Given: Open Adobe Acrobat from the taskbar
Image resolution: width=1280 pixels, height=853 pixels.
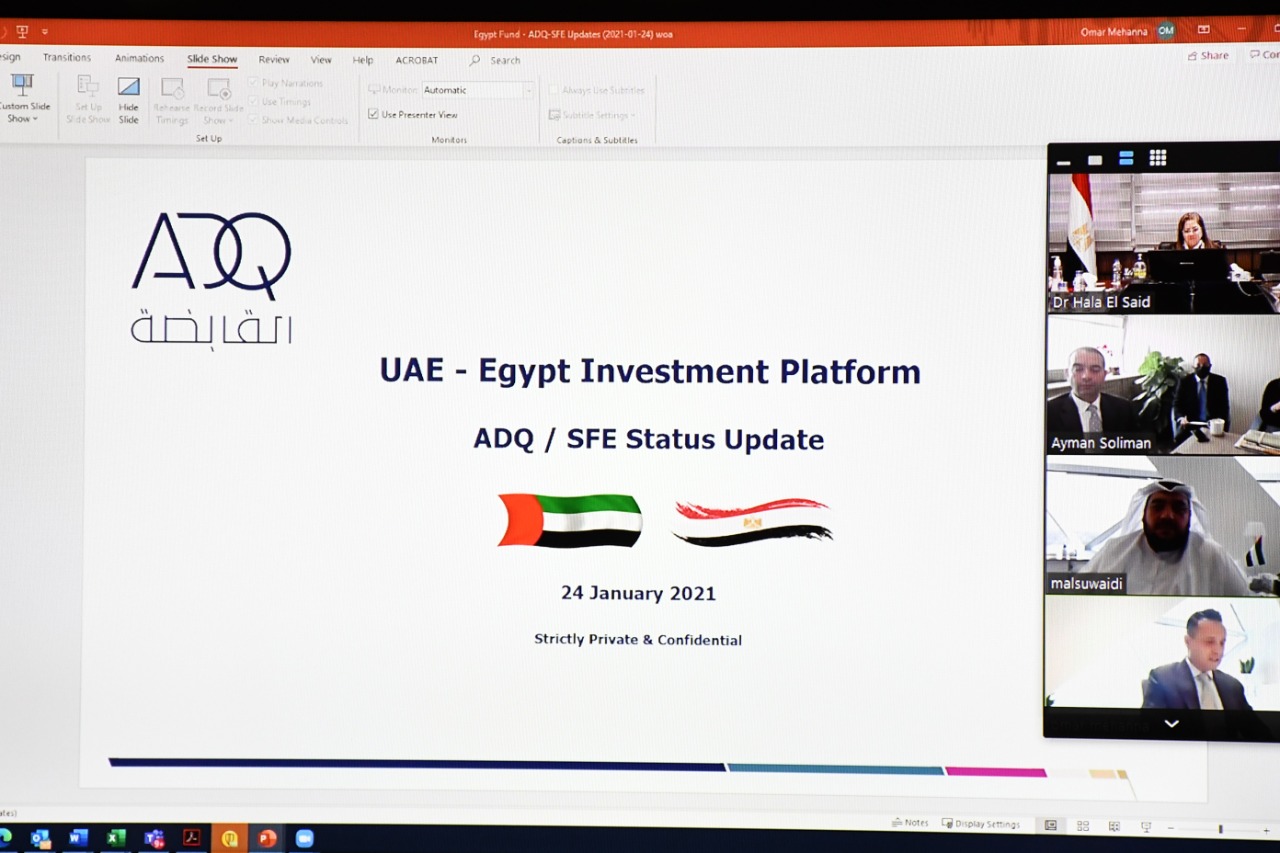Looking at the screenshot, I should coord(191,838).
